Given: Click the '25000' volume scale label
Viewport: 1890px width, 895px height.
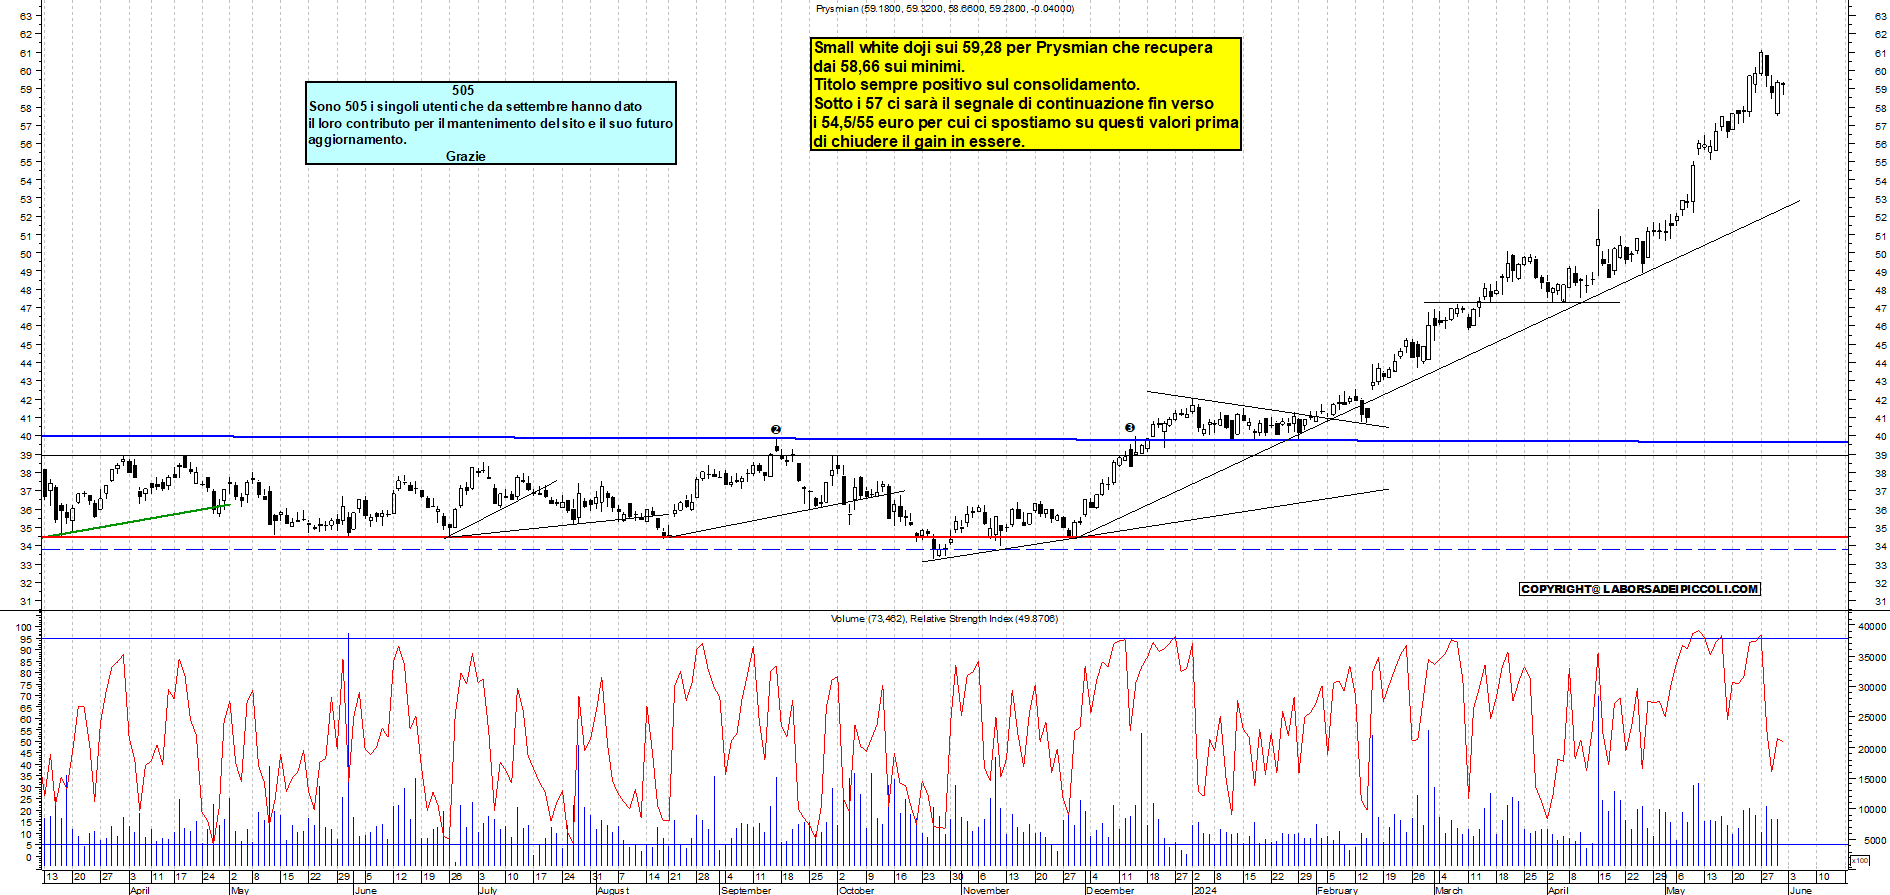Looking at the screenshot, I should [x=1872, y=718].
